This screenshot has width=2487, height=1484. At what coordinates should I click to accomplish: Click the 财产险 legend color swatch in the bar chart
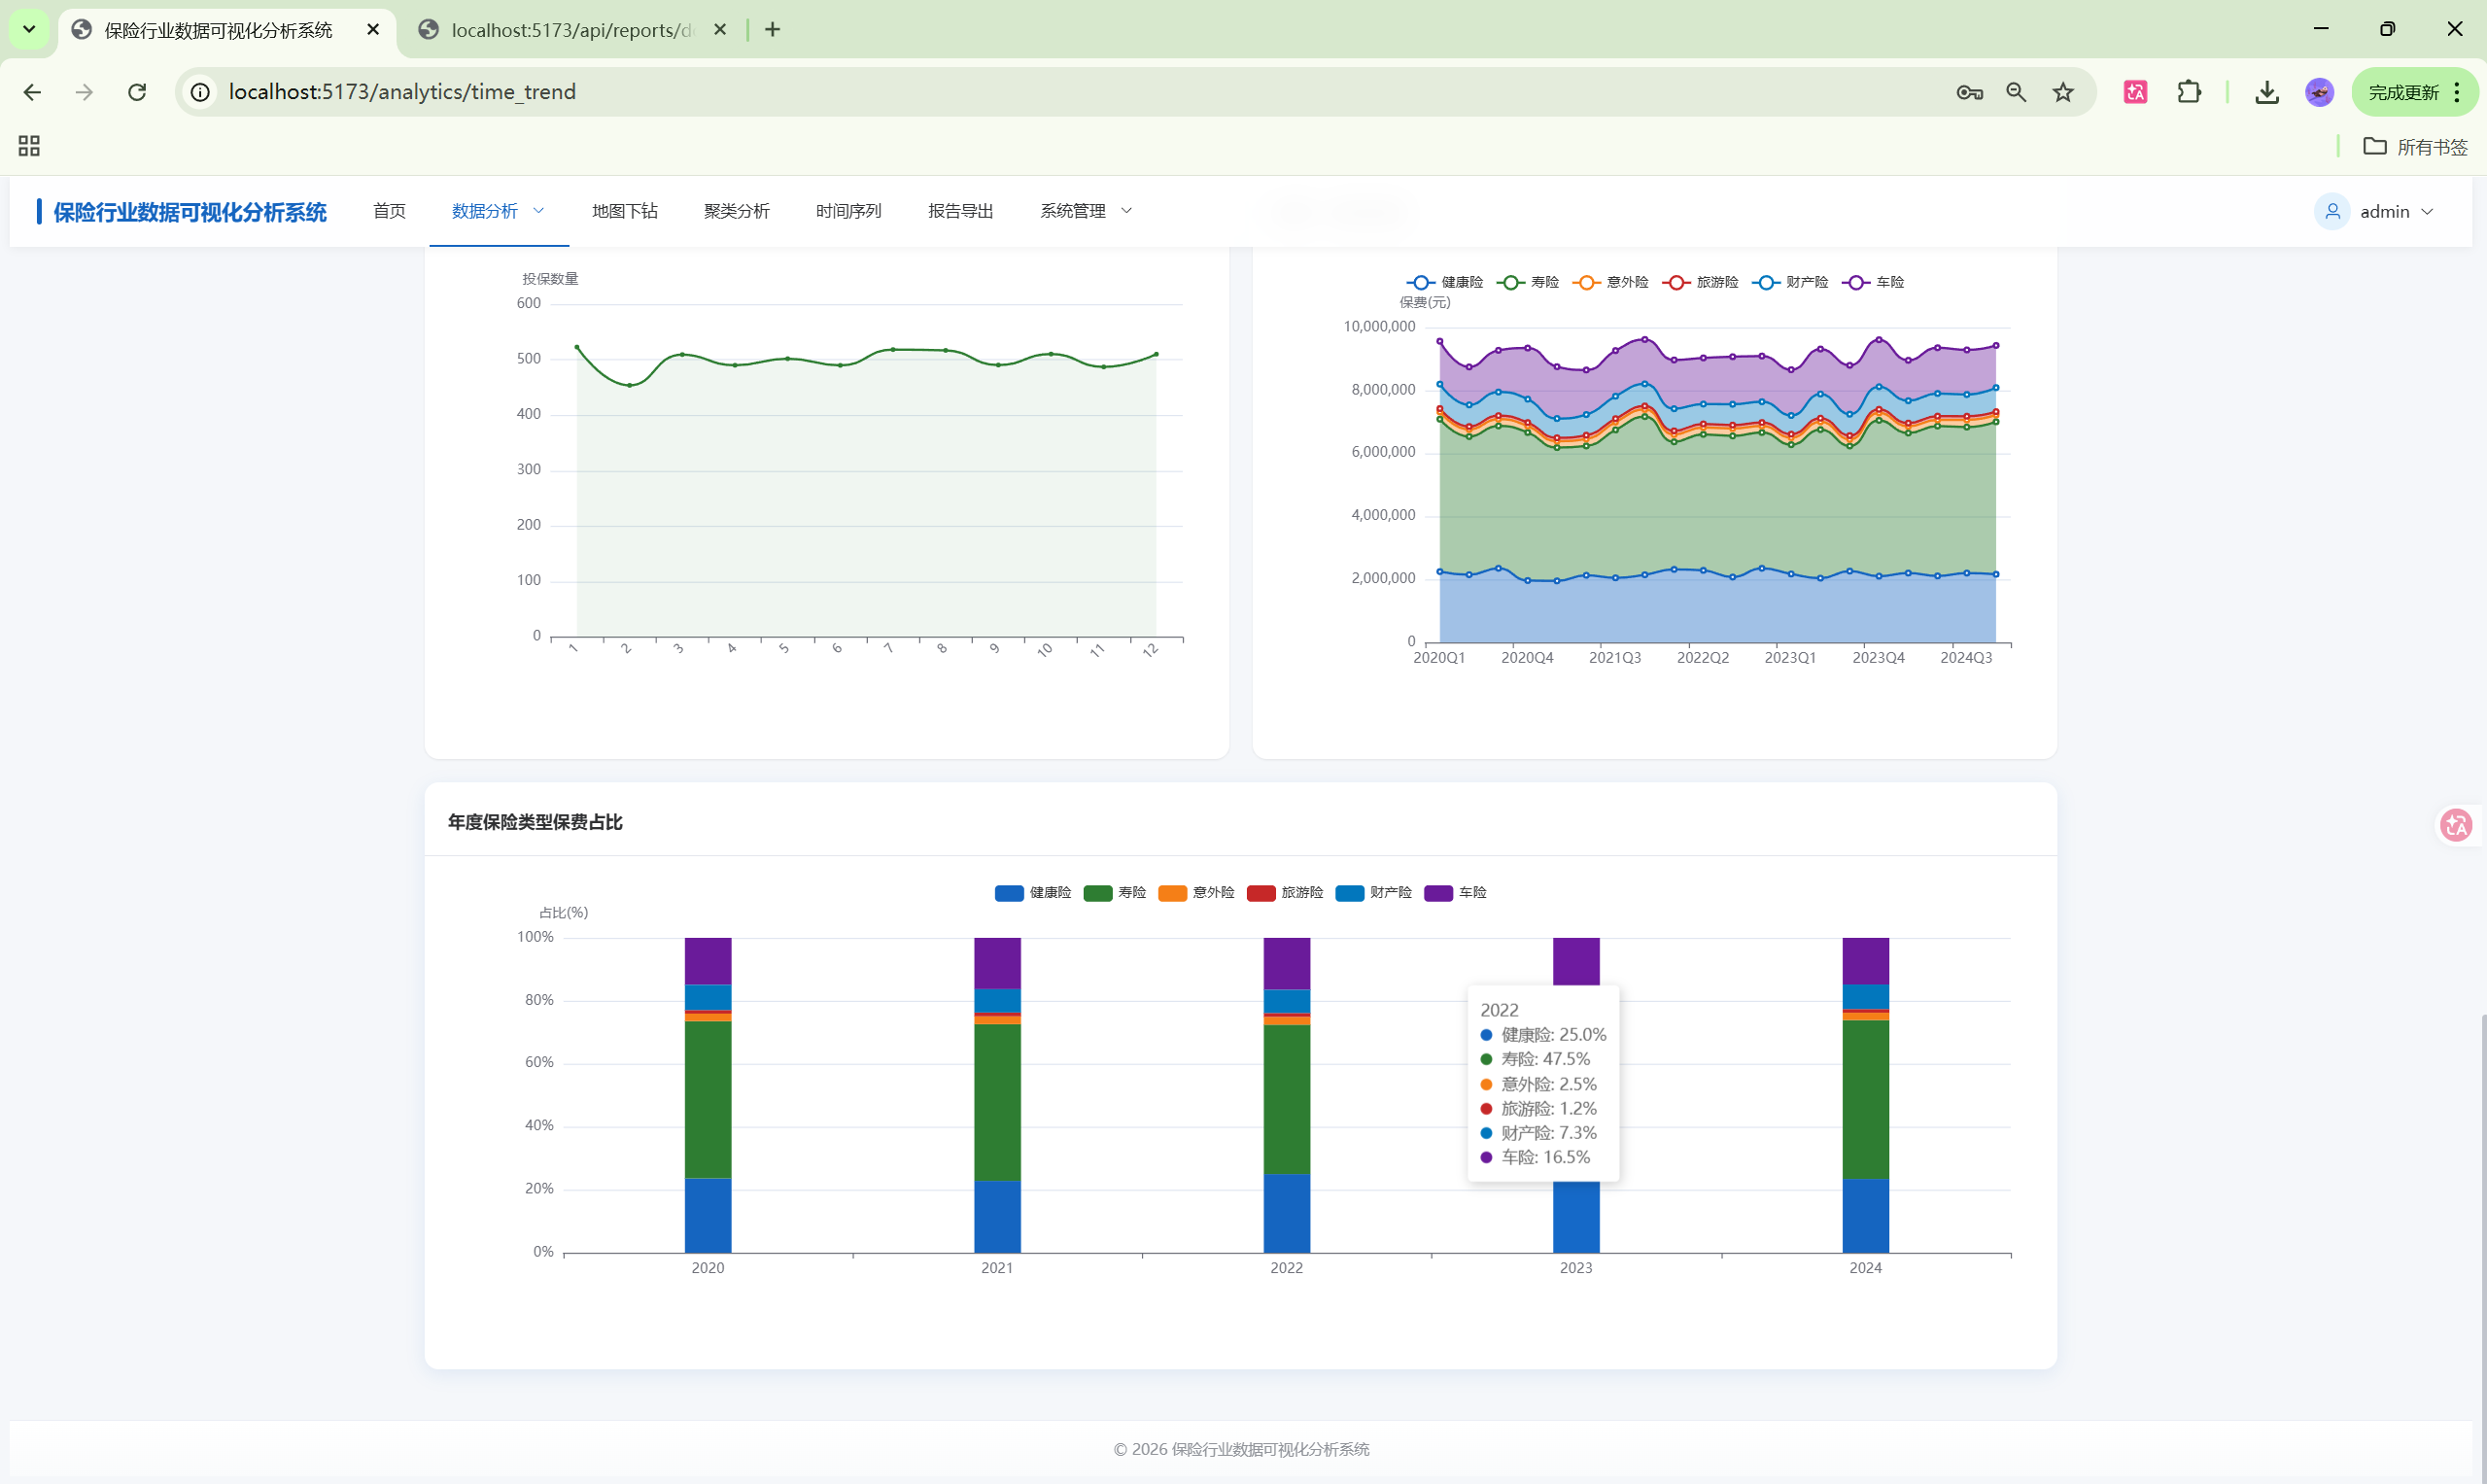tap(1349, 893)
